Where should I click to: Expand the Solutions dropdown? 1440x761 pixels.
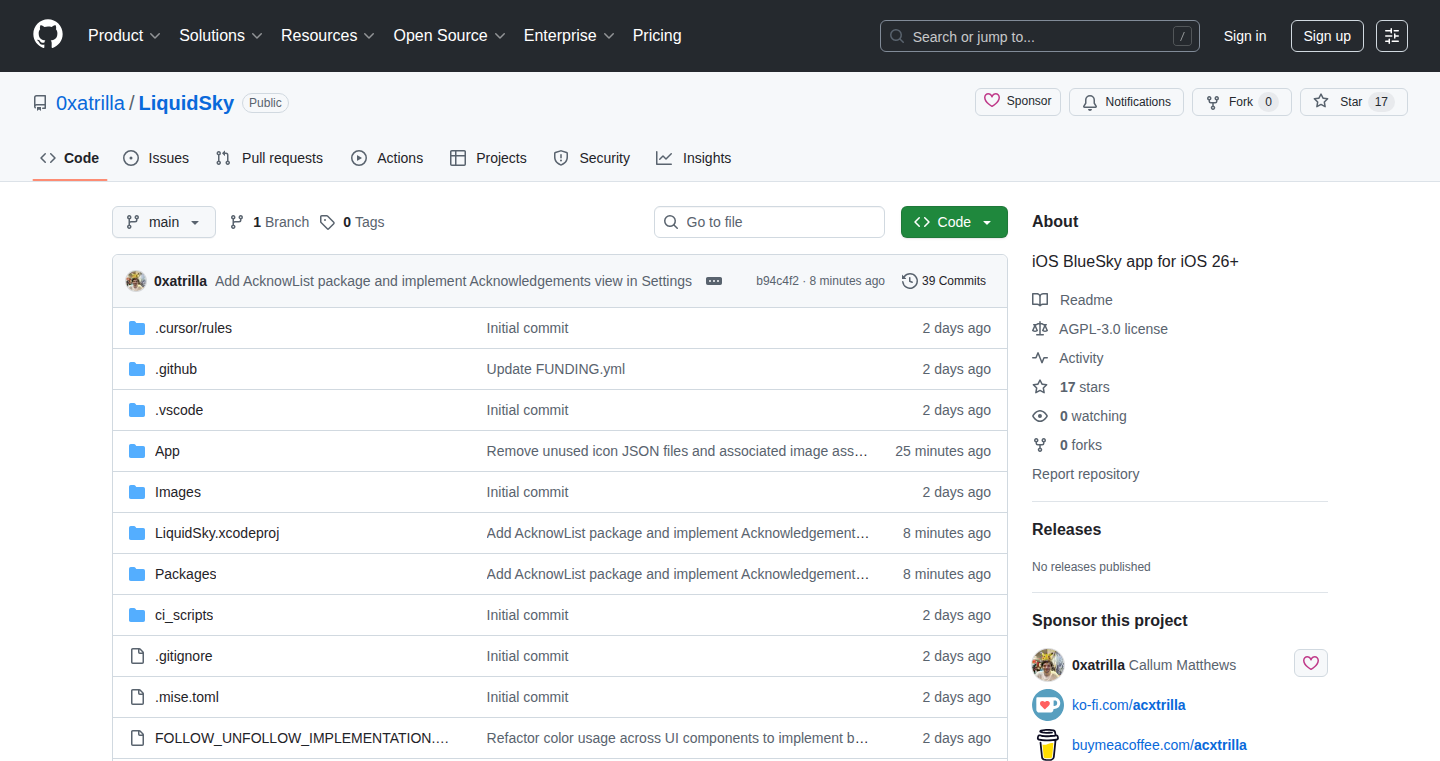pos(221,36)
